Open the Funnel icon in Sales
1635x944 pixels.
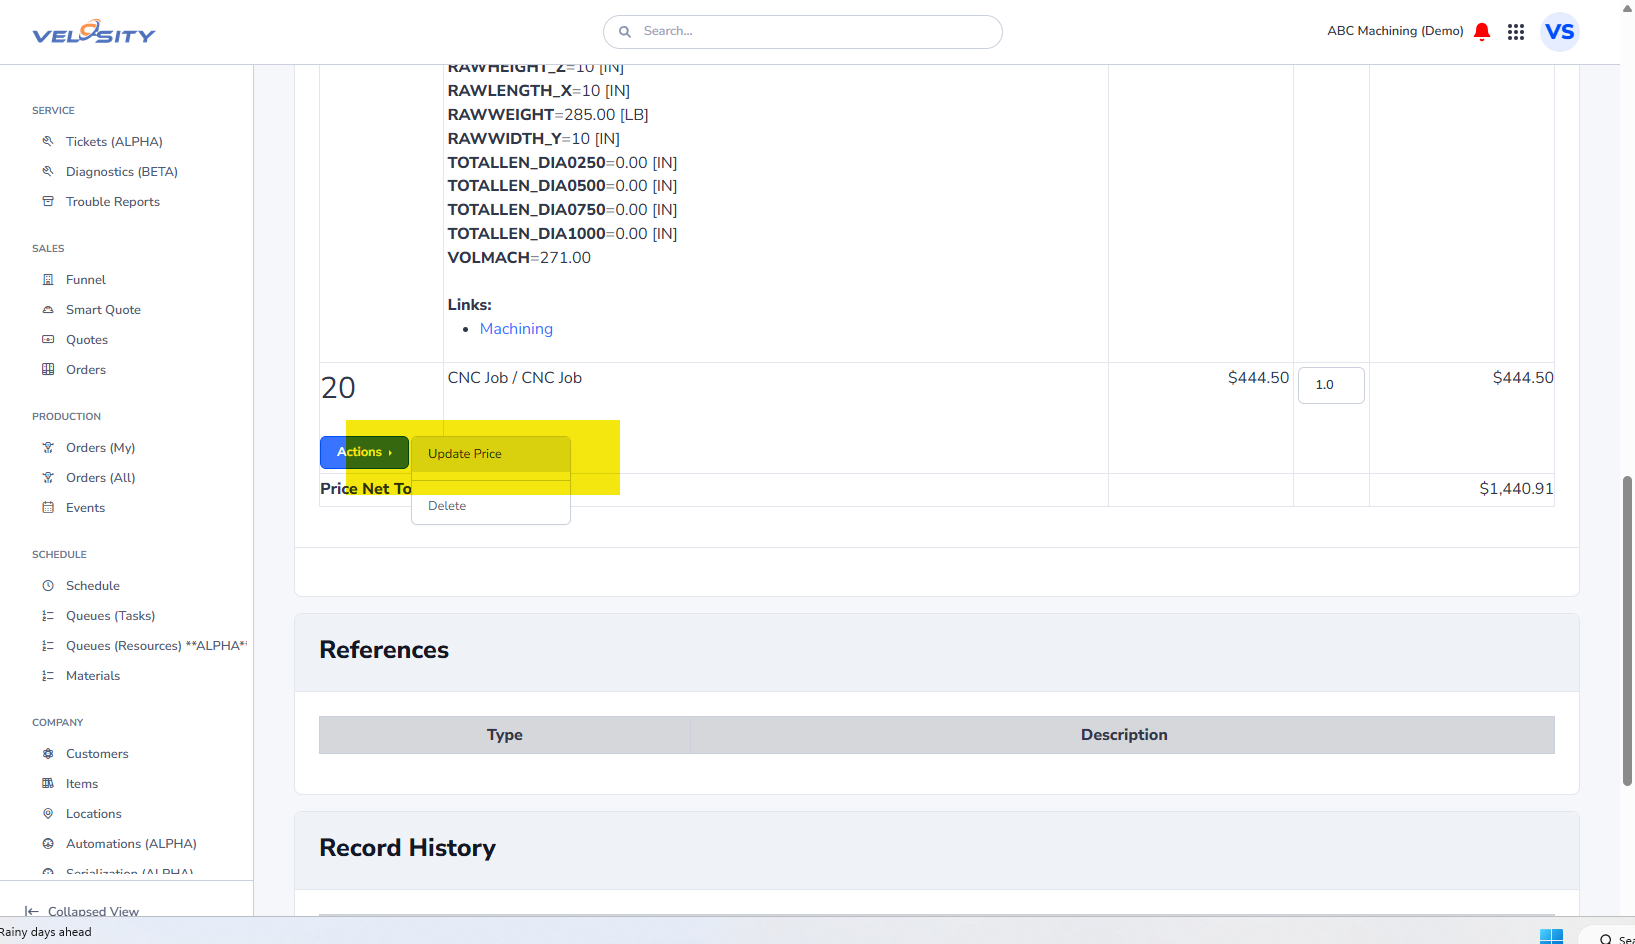coord(48,279)
